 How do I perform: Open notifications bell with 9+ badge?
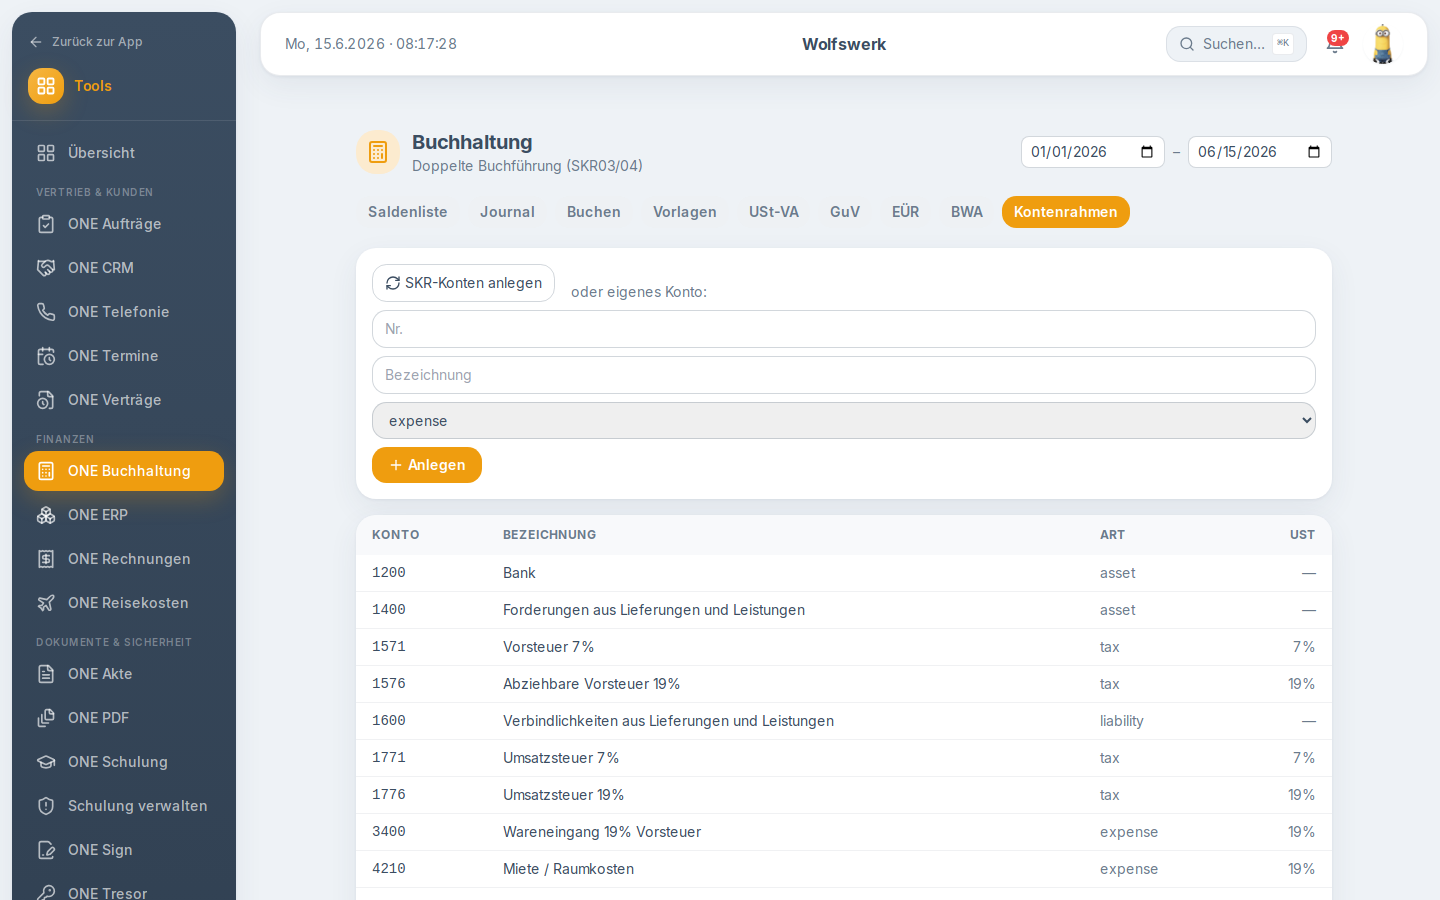coord(1335,44)
